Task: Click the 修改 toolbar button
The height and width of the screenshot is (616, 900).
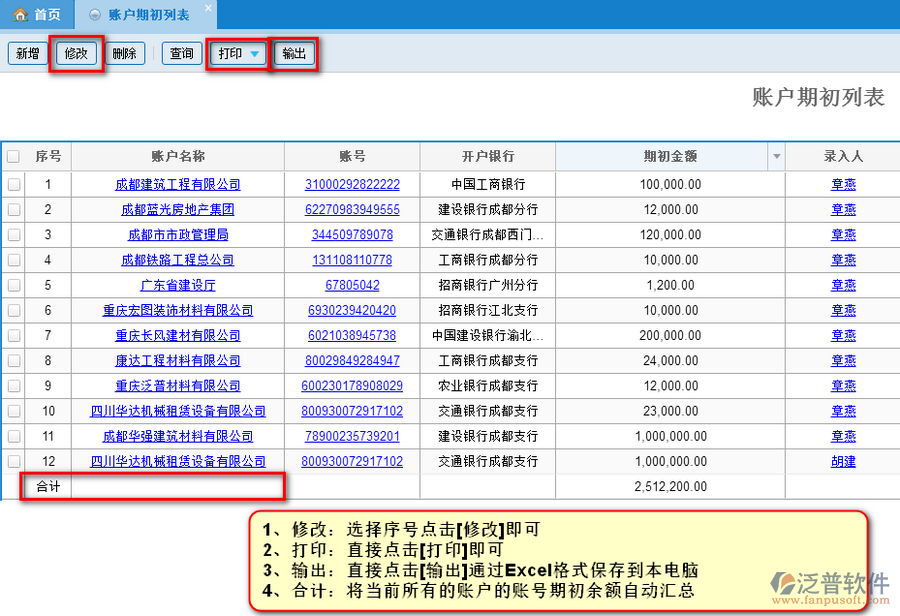Action: point(77,54)
